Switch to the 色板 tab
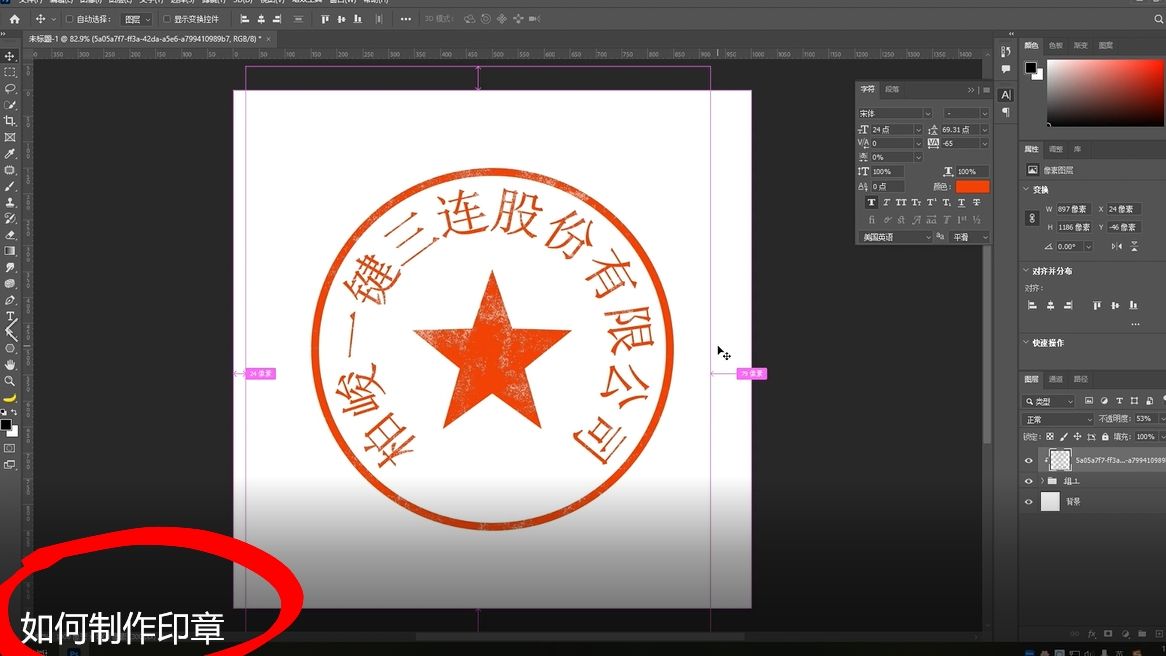1166x656 pixels. click(1058, 45)
